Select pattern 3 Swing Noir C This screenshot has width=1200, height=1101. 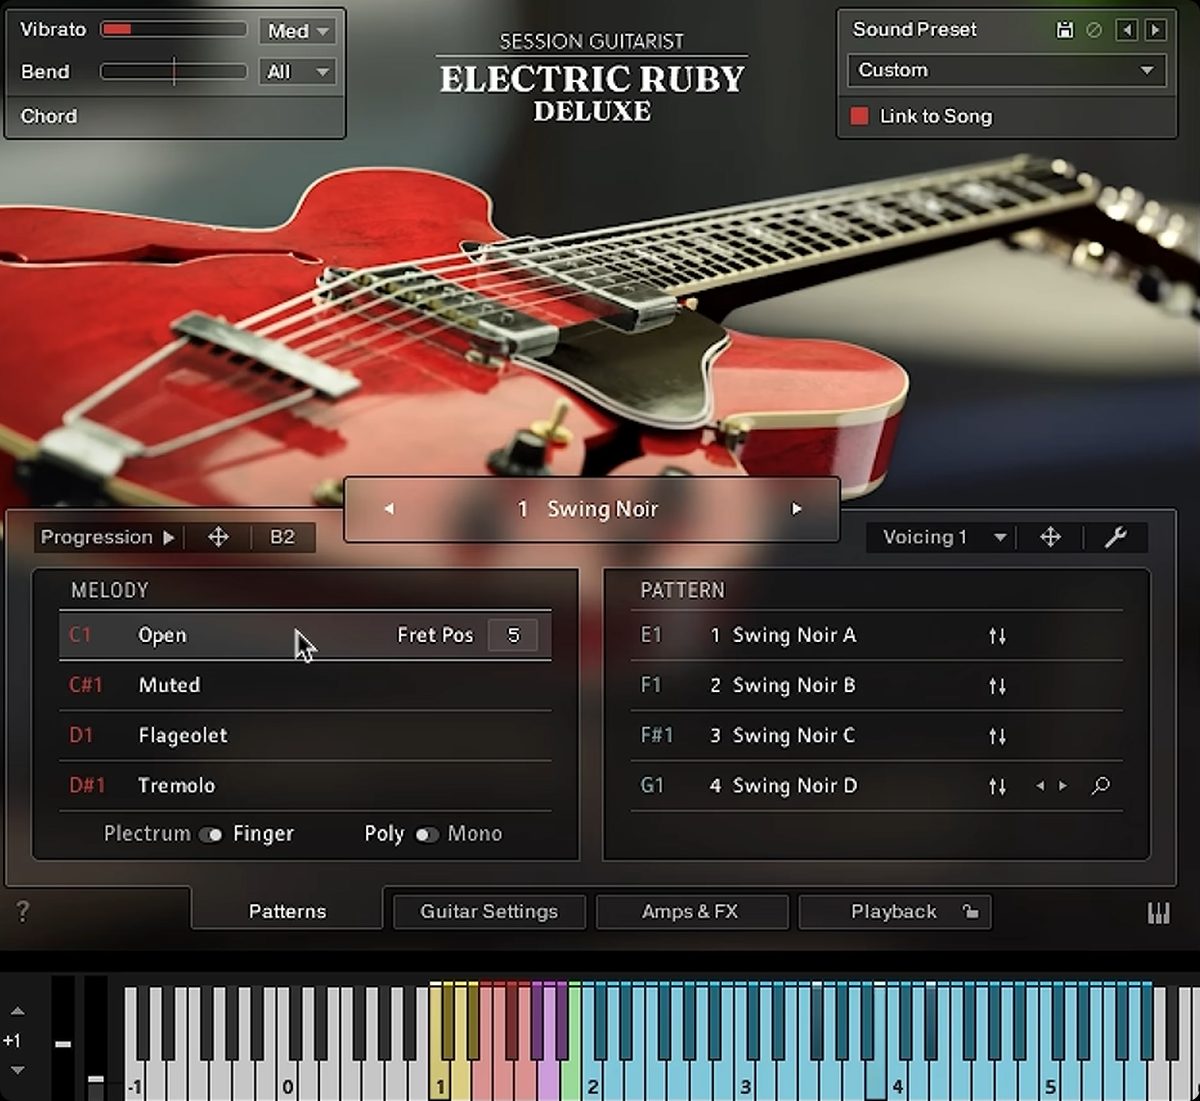click(x=876, y=735)
